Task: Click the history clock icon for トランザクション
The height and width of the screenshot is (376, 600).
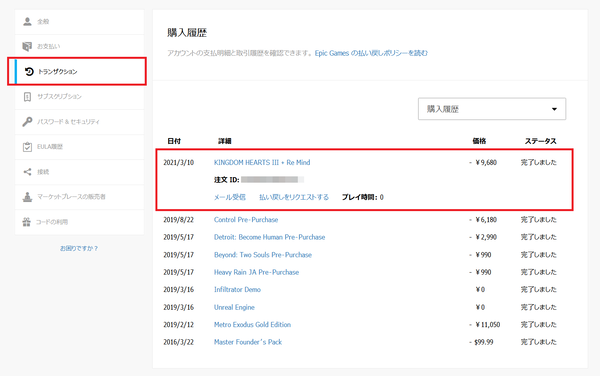Action: click(x=29, y=72)
